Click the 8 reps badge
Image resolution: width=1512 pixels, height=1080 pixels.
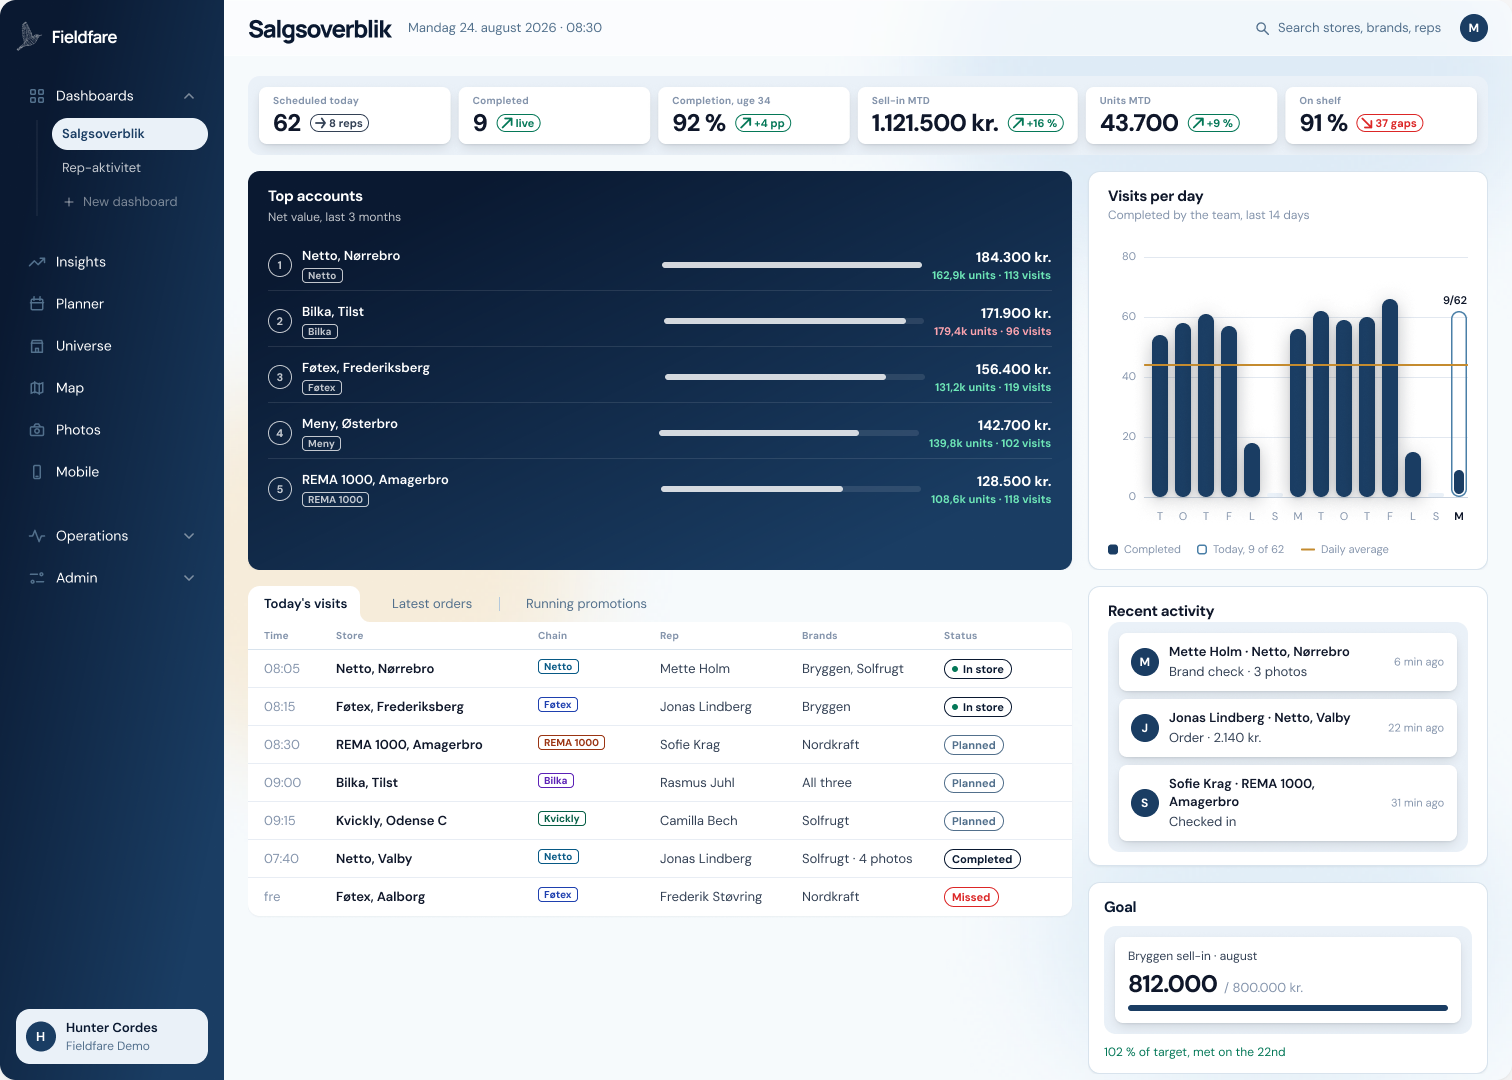[x=339, y=123]
